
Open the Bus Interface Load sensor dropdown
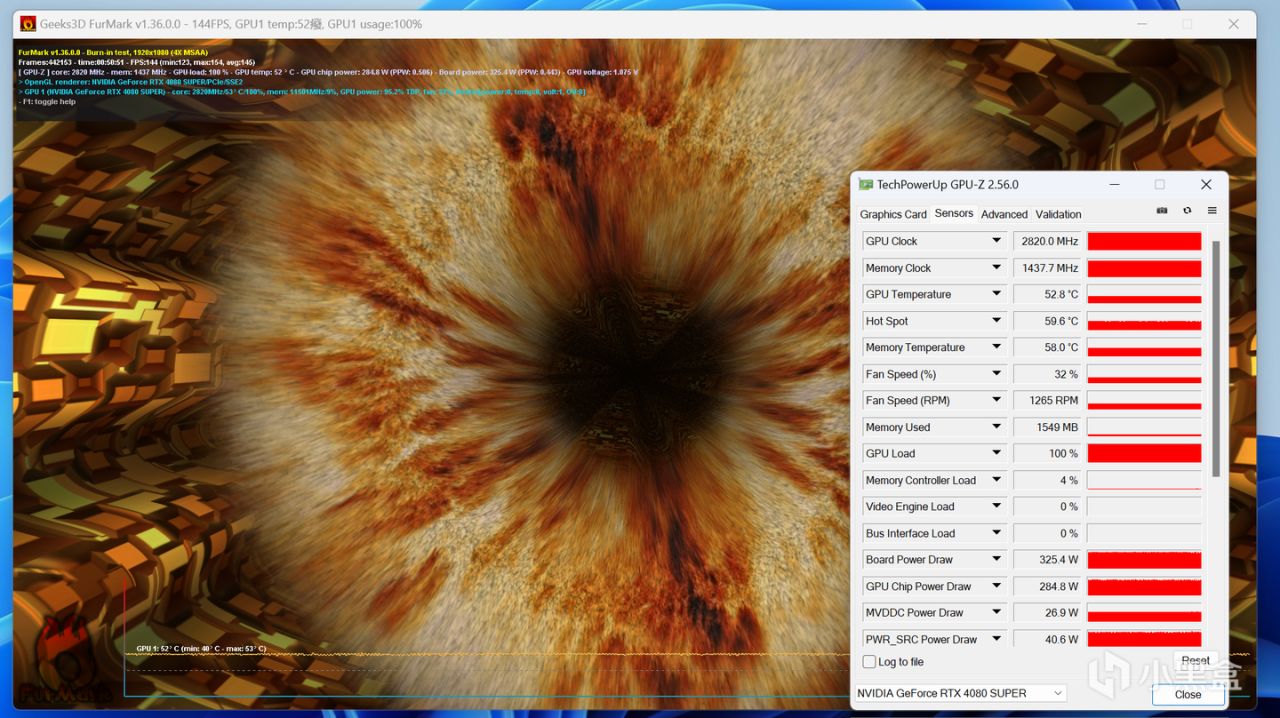[x=996, y=533]
